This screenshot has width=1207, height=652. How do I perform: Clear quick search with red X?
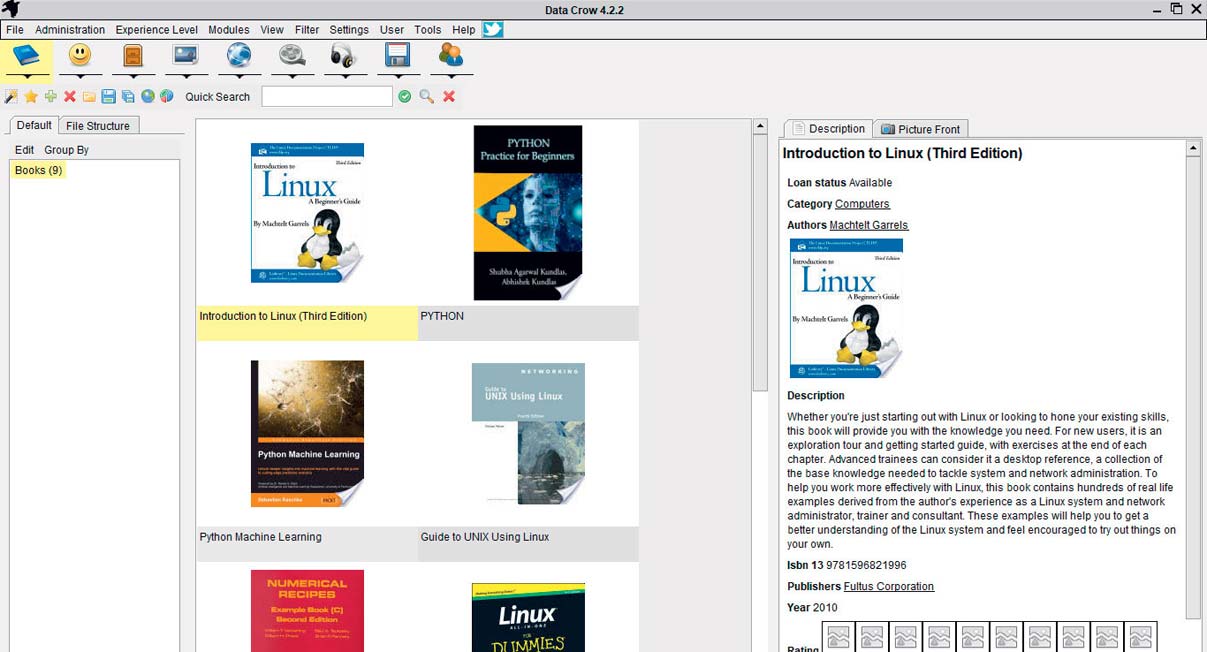coord(449,96)
